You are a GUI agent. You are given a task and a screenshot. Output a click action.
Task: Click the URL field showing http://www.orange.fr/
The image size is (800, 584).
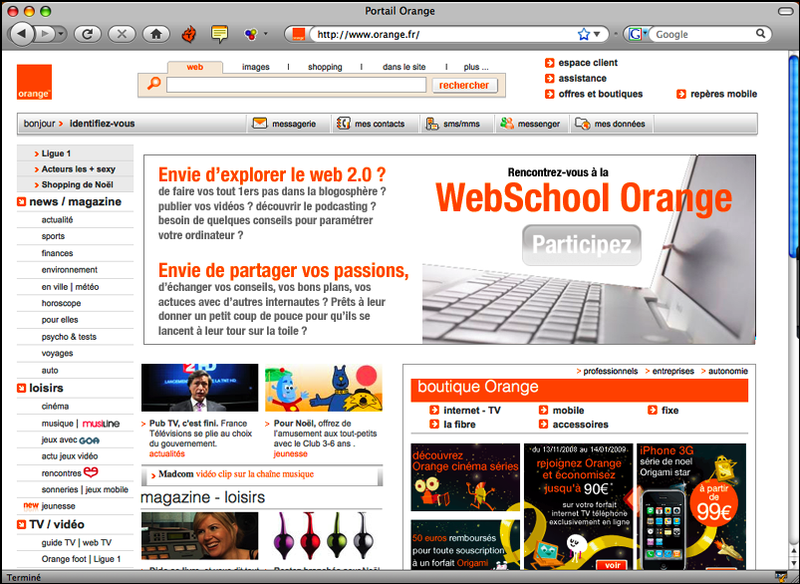[x=444, y=34]
